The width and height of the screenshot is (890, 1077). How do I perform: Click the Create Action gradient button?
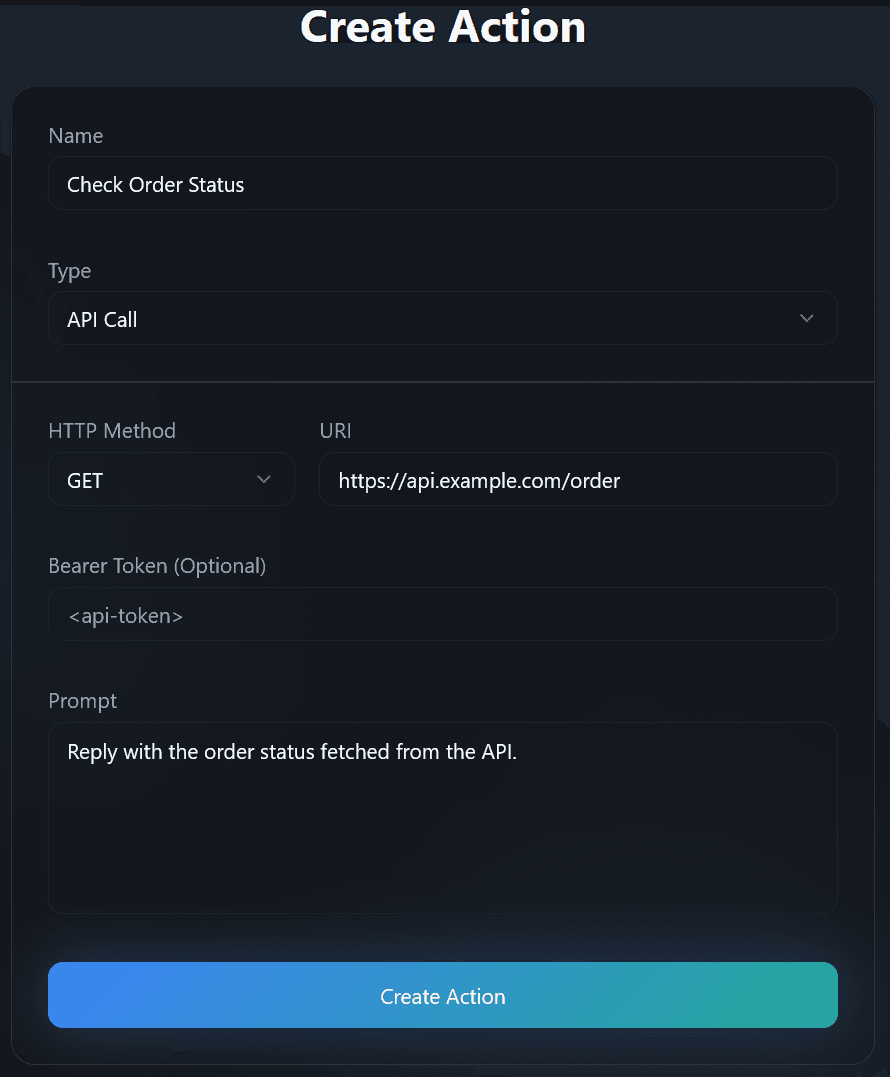(x=443, y=996)
